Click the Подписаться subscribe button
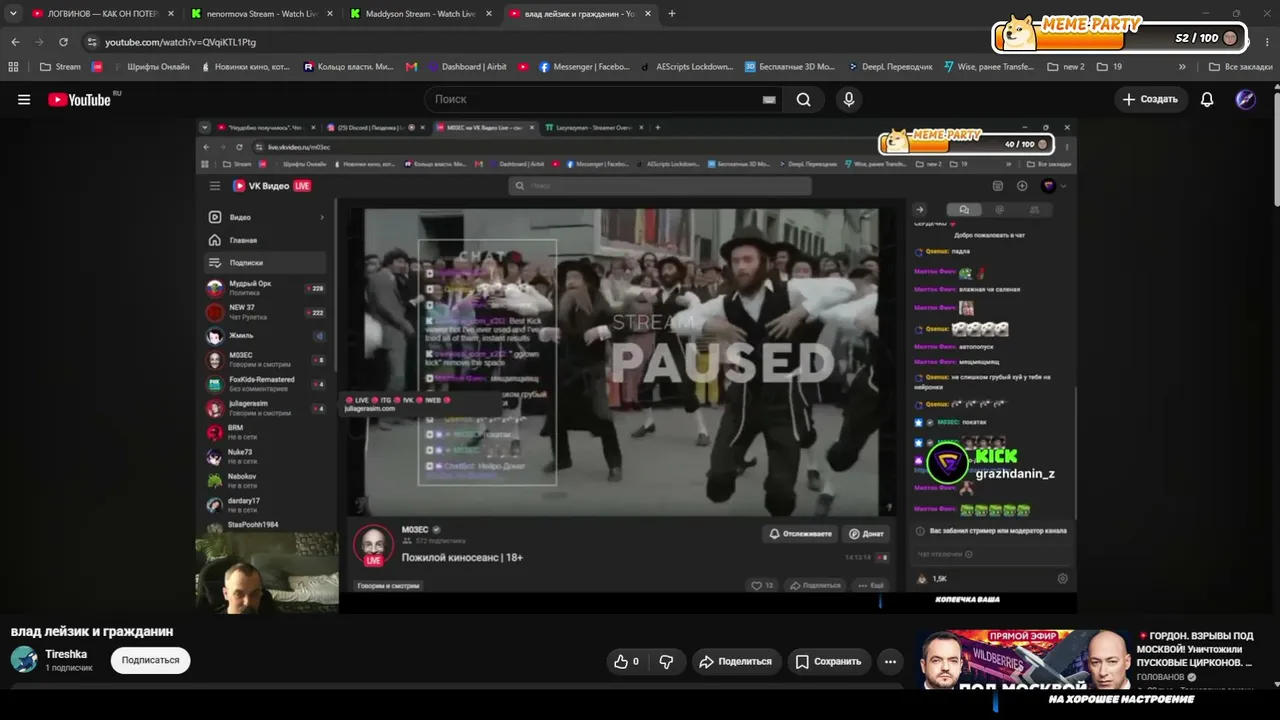This screenshot has height=720, width=1280. click(x=151, y=660)
